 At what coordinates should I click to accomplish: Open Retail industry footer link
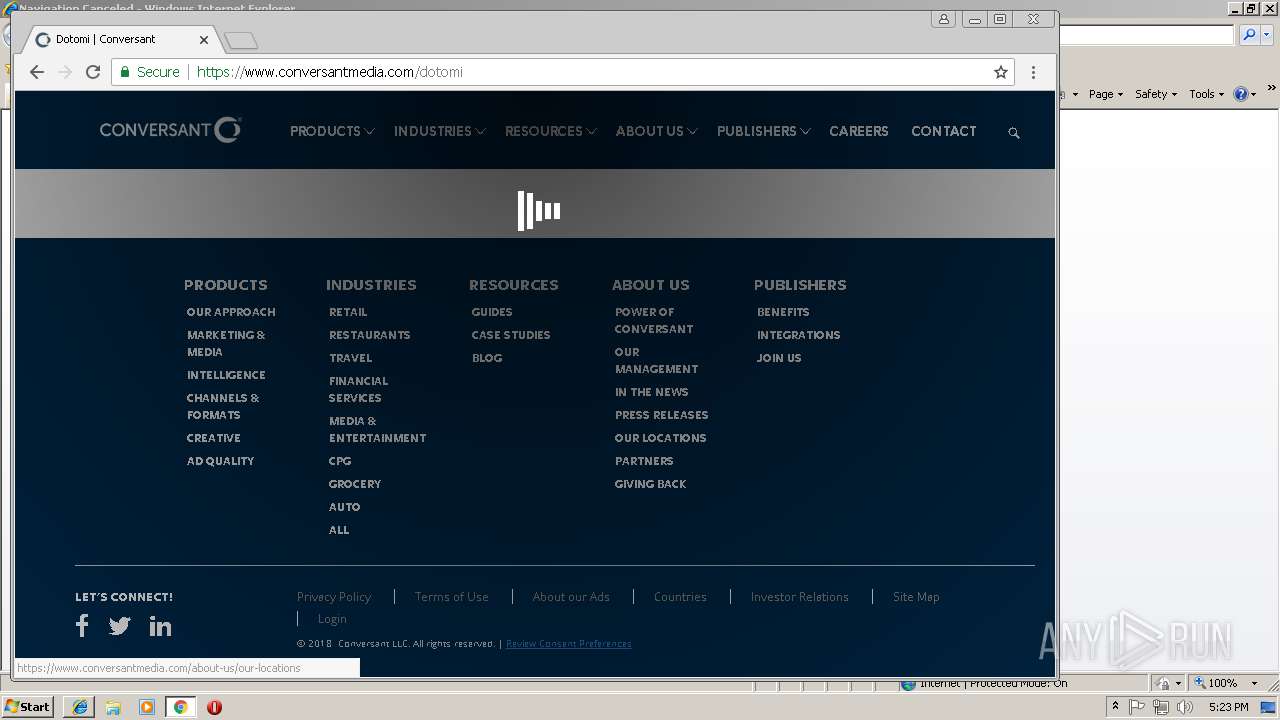point(348,312)
